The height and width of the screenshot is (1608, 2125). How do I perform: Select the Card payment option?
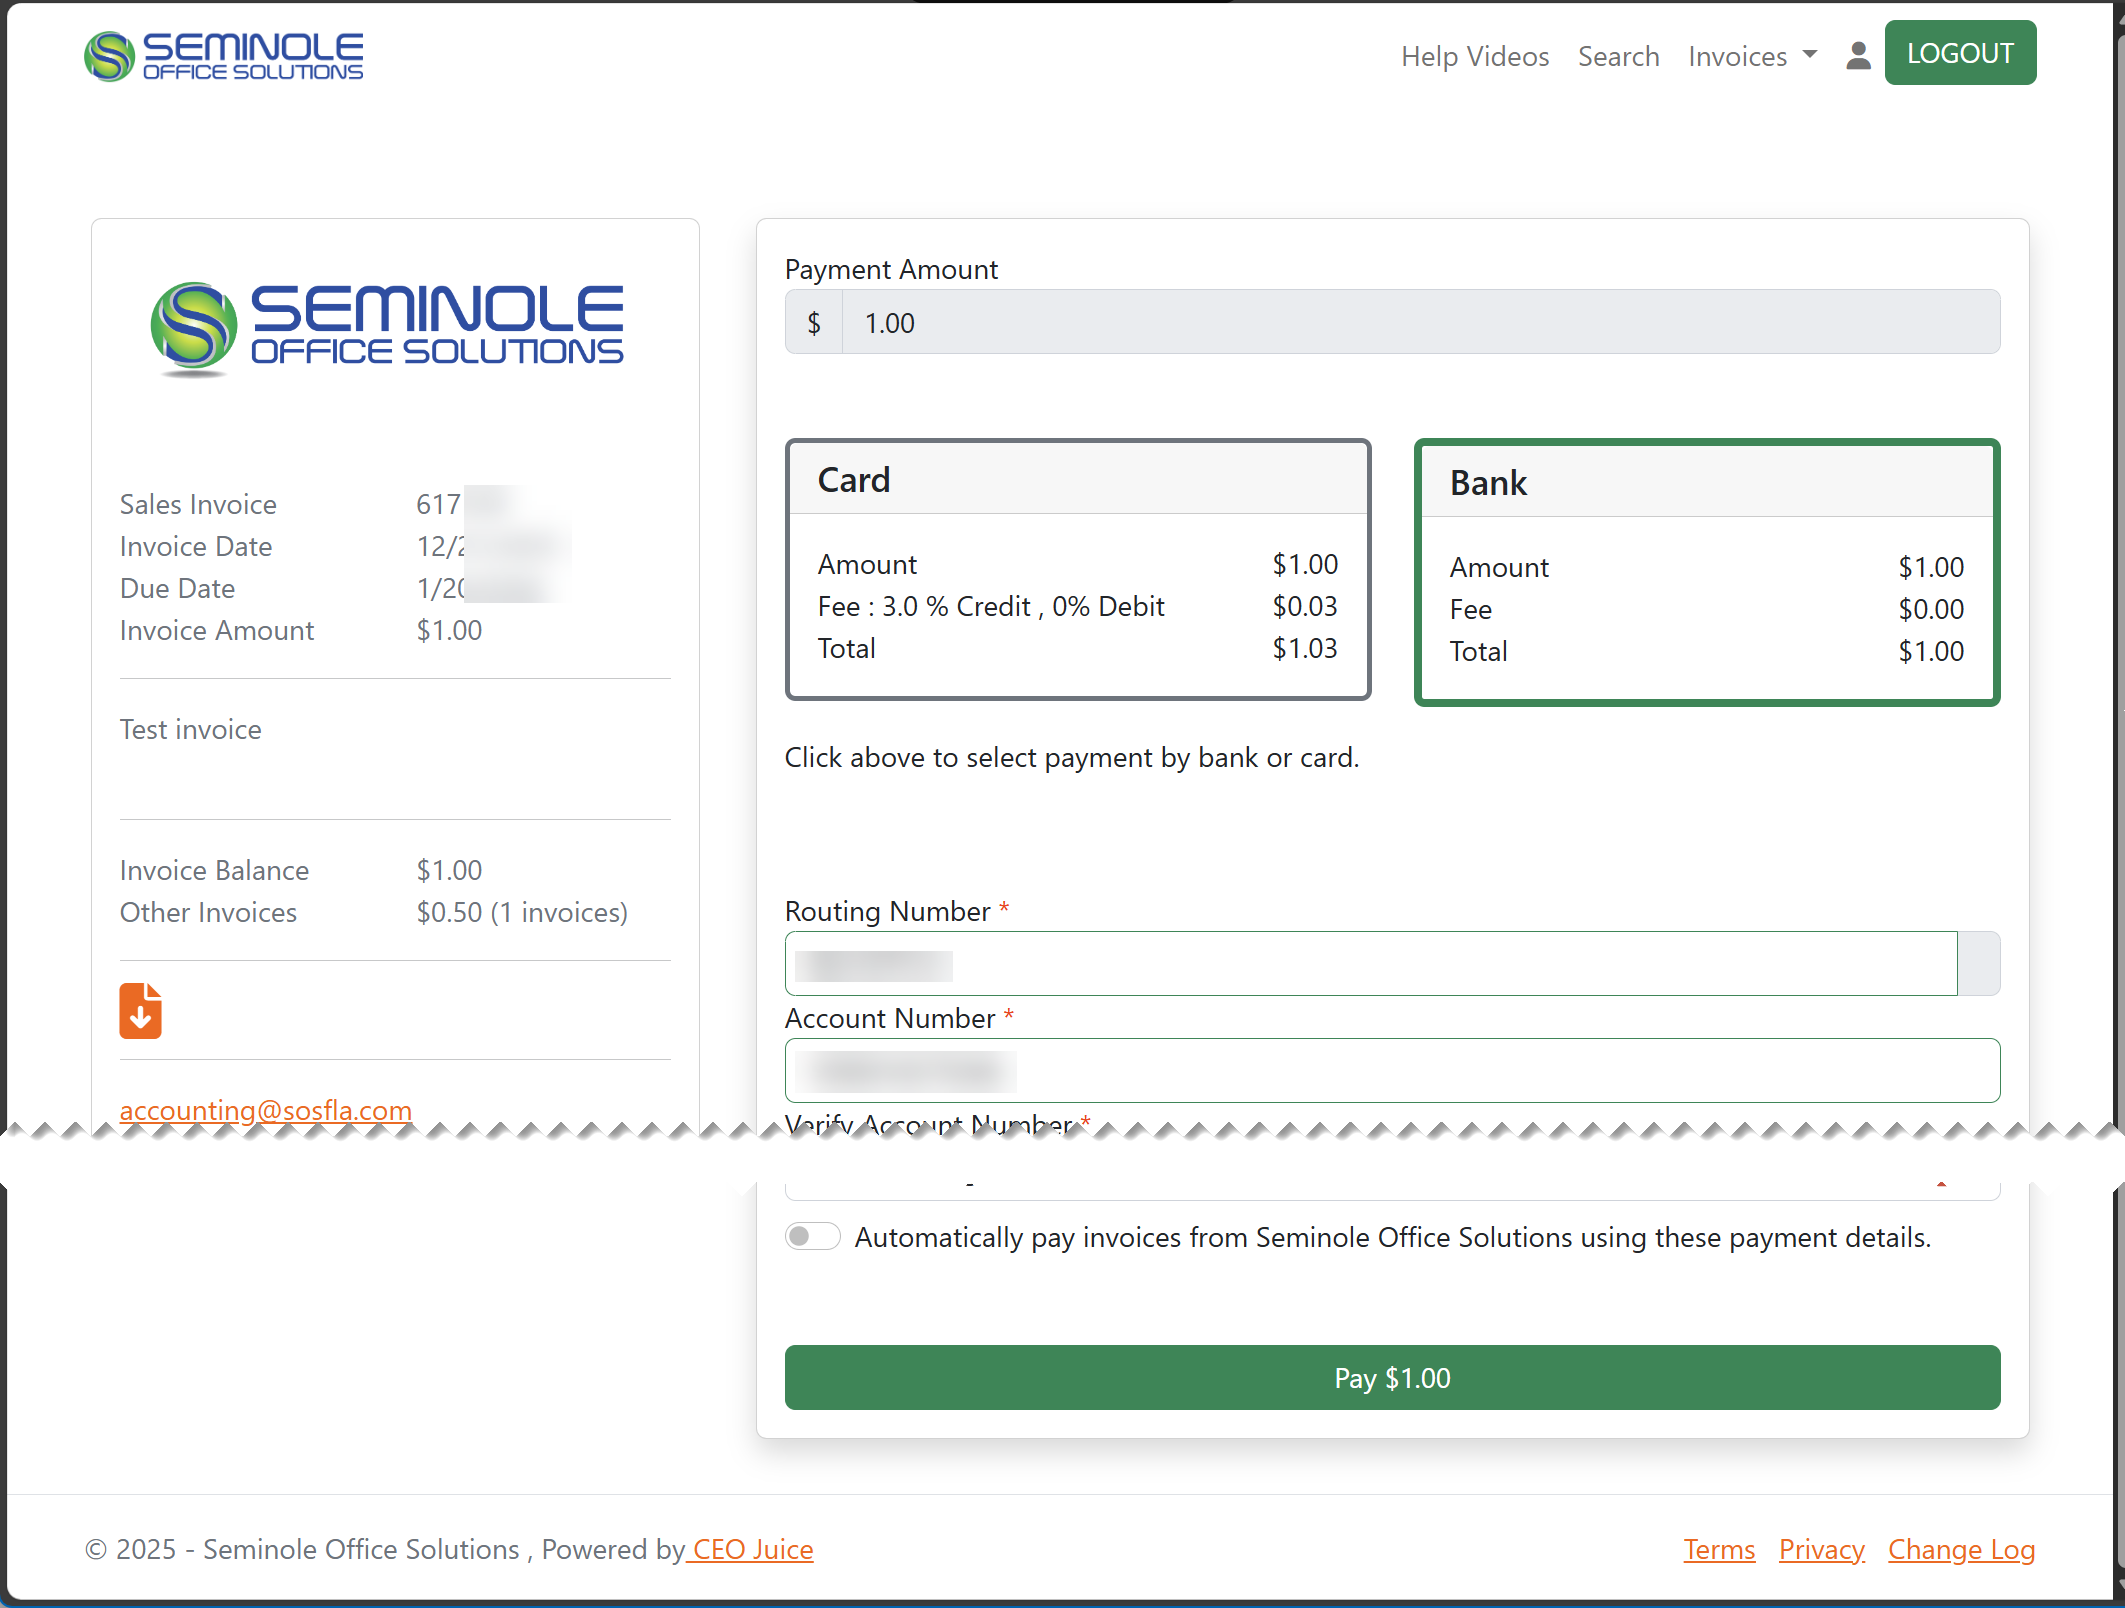1077,570
